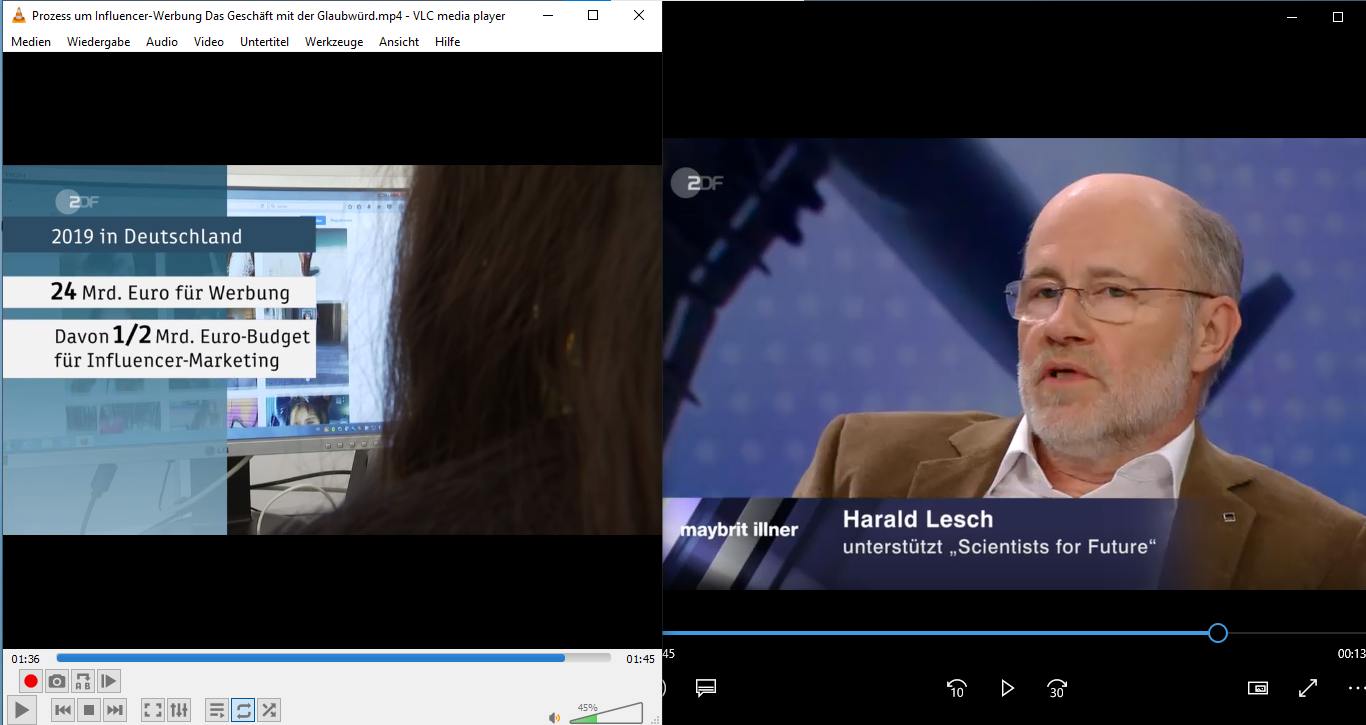This screenshot has height=725, width=1366.
Task: Open the subtitles and captions menu
Action: [706, 688]
